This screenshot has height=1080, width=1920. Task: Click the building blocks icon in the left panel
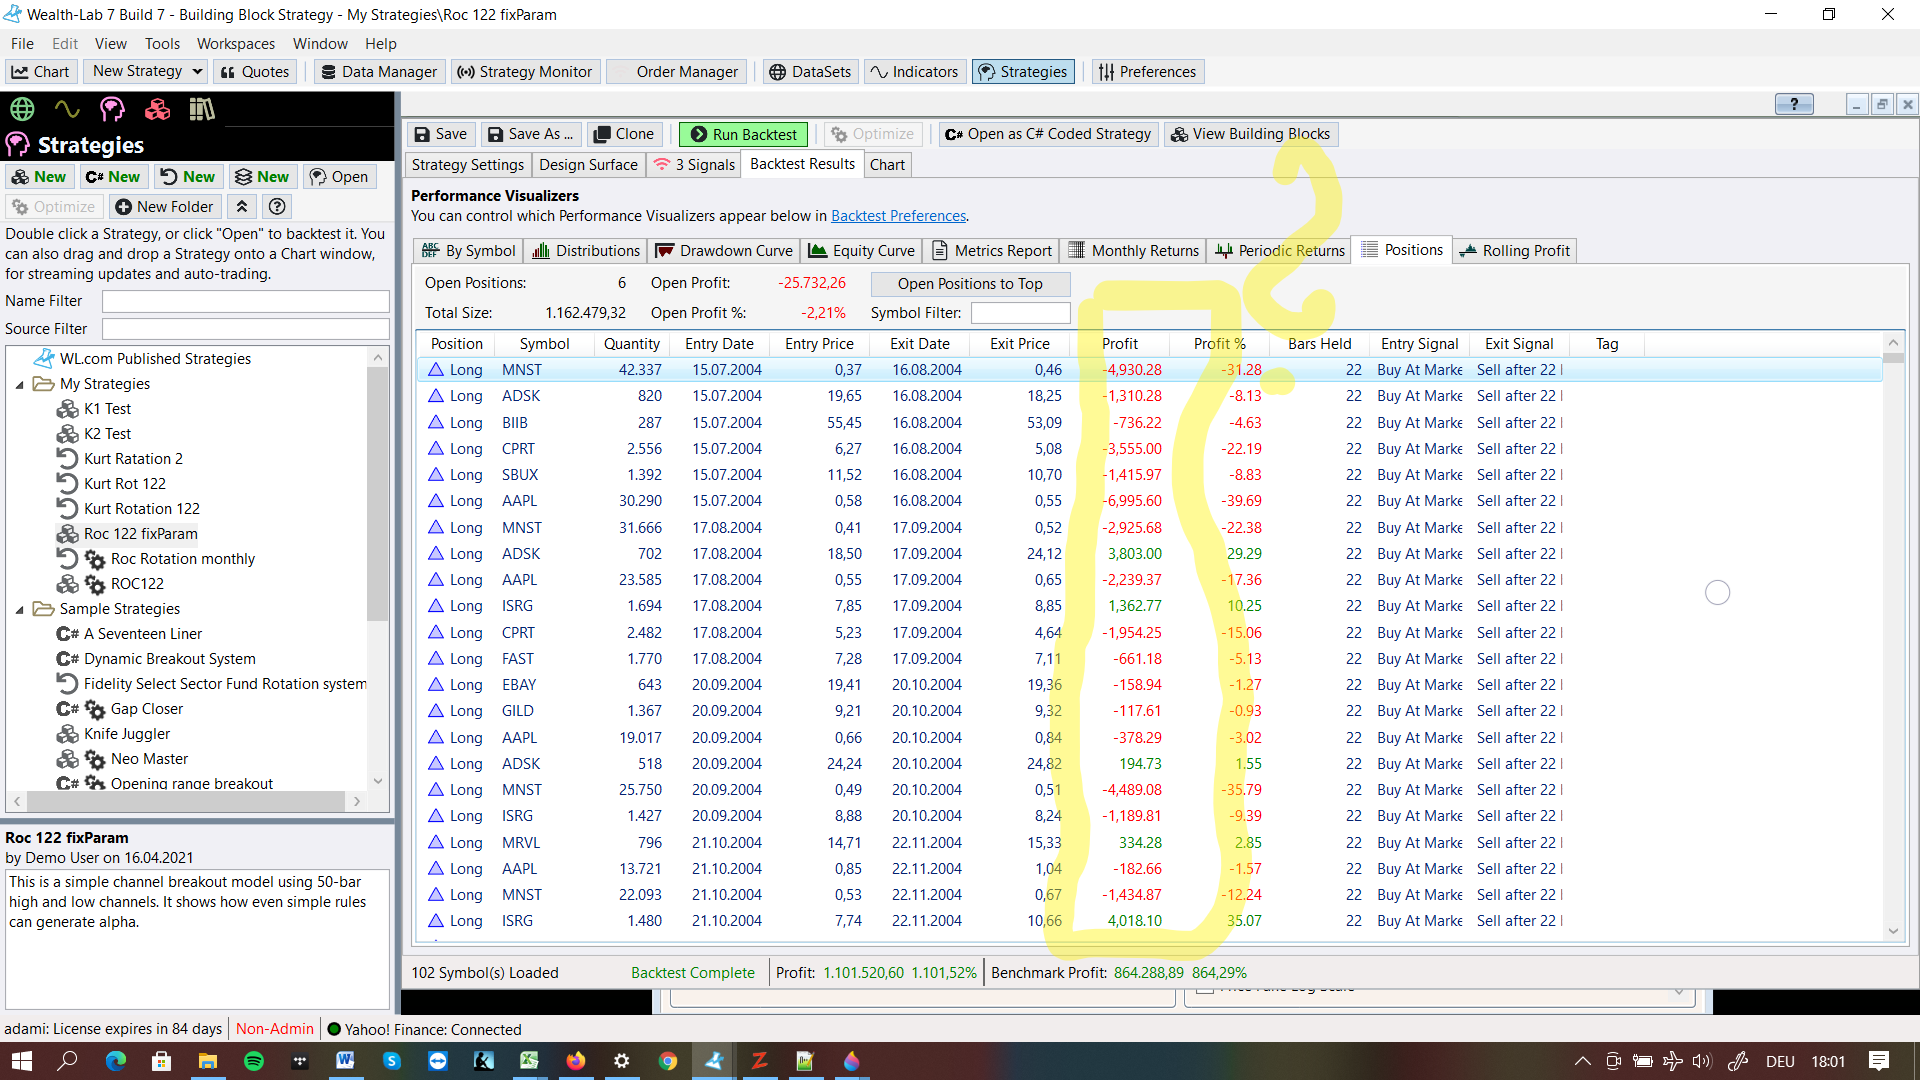(x=157, y=109)
